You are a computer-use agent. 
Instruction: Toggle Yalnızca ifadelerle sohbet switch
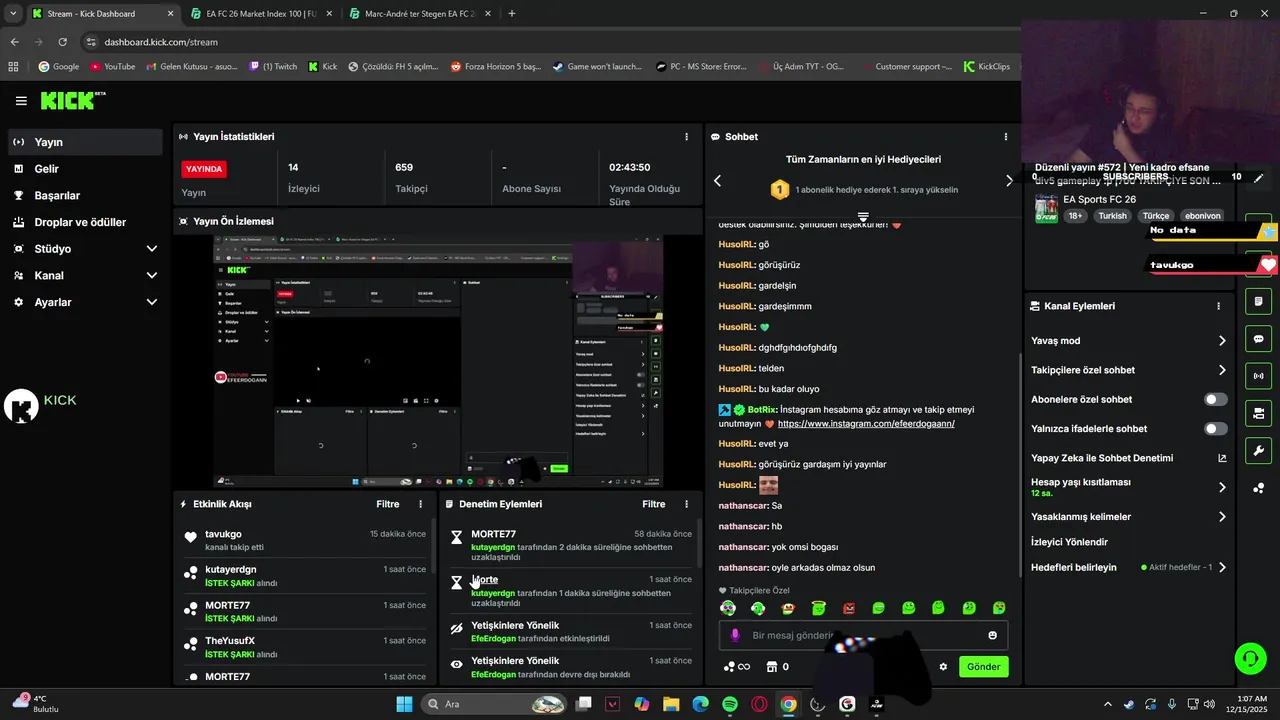(x=1215, y=429)
